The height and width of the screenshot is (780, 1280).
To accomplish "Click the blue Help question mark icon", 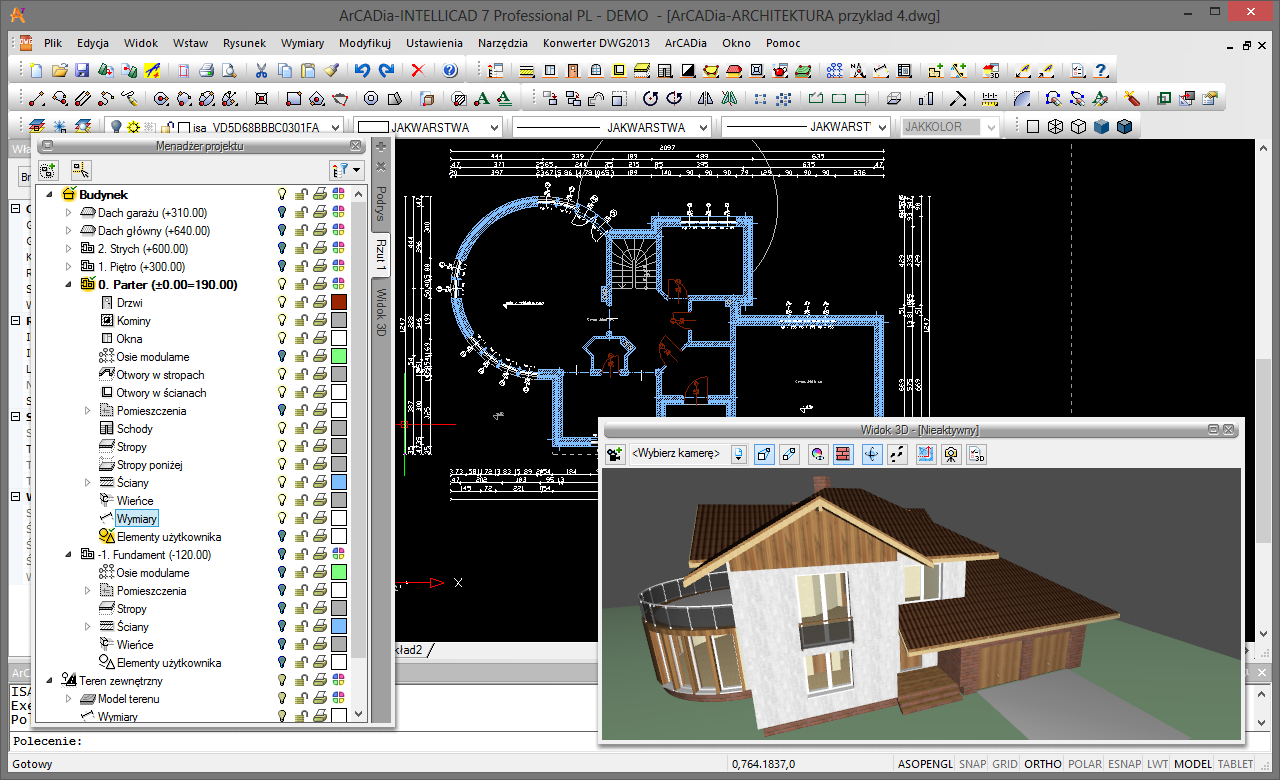I will (x=450, y=71).
